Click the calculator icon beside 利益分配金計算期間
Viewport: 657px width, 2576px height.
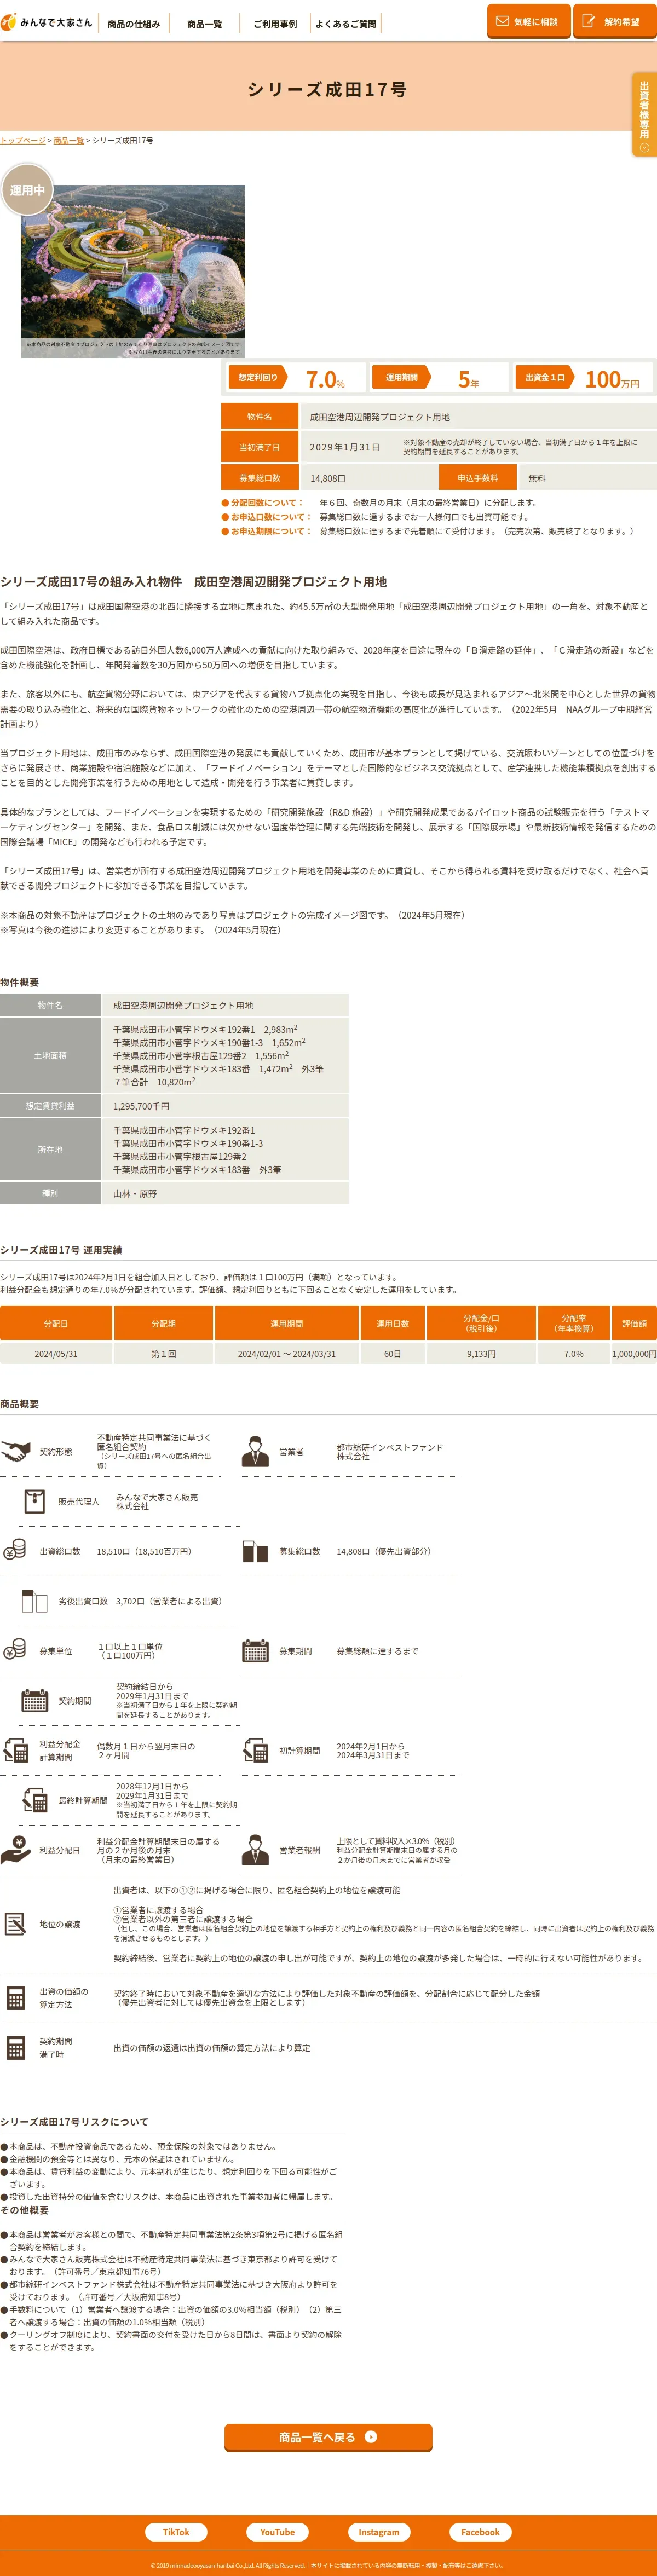pos(15,1751)
